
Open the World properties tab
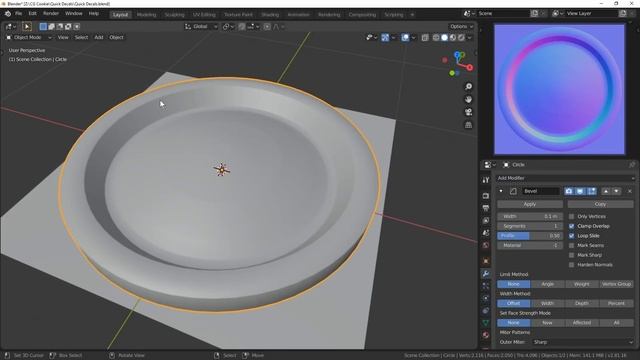486,245
